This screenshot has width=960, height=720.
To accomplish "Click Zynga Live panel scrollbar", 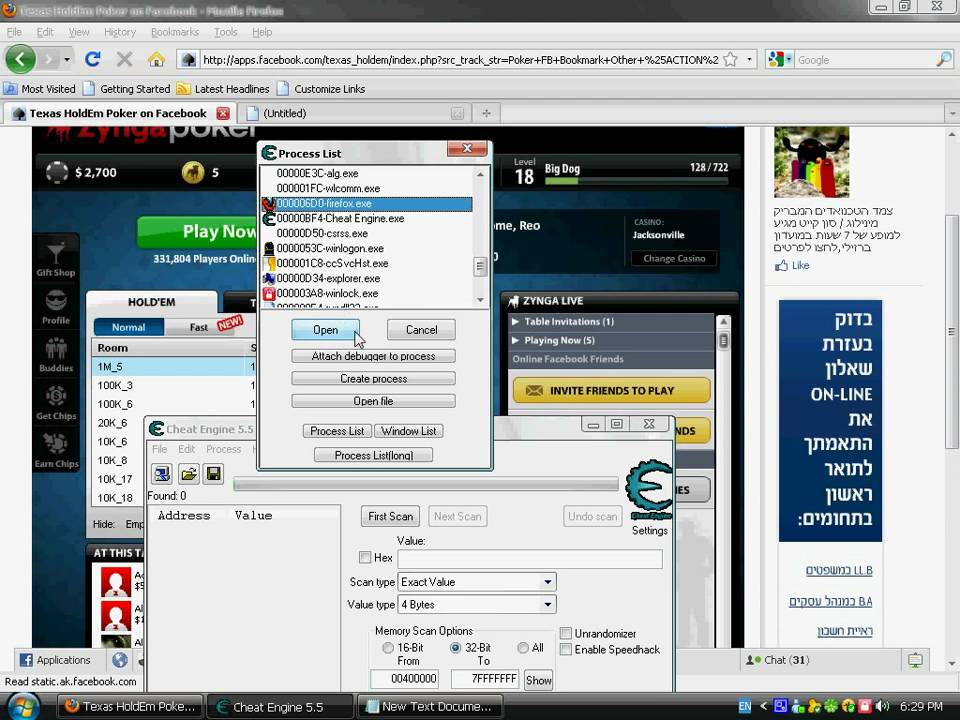I will (x=724, y=340).
